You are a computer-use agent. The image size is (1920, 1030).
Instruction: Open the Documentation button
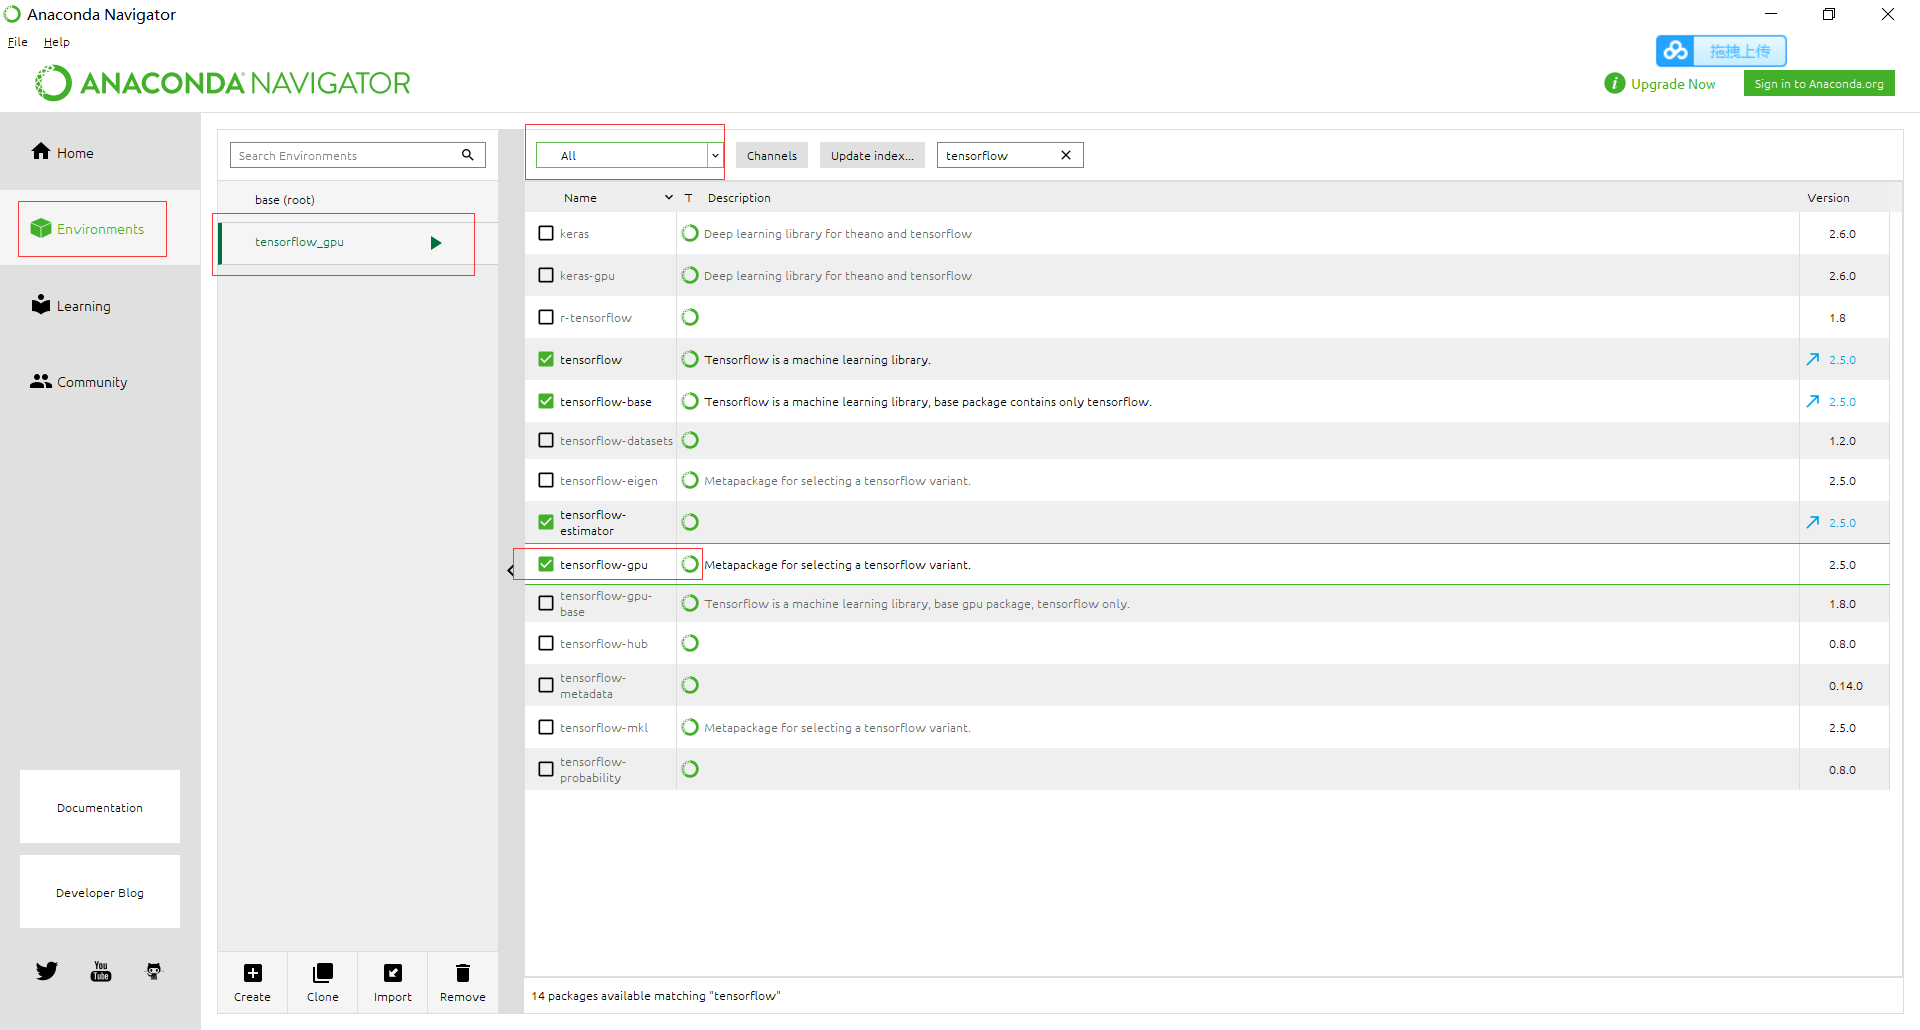[x=100, y=807]
